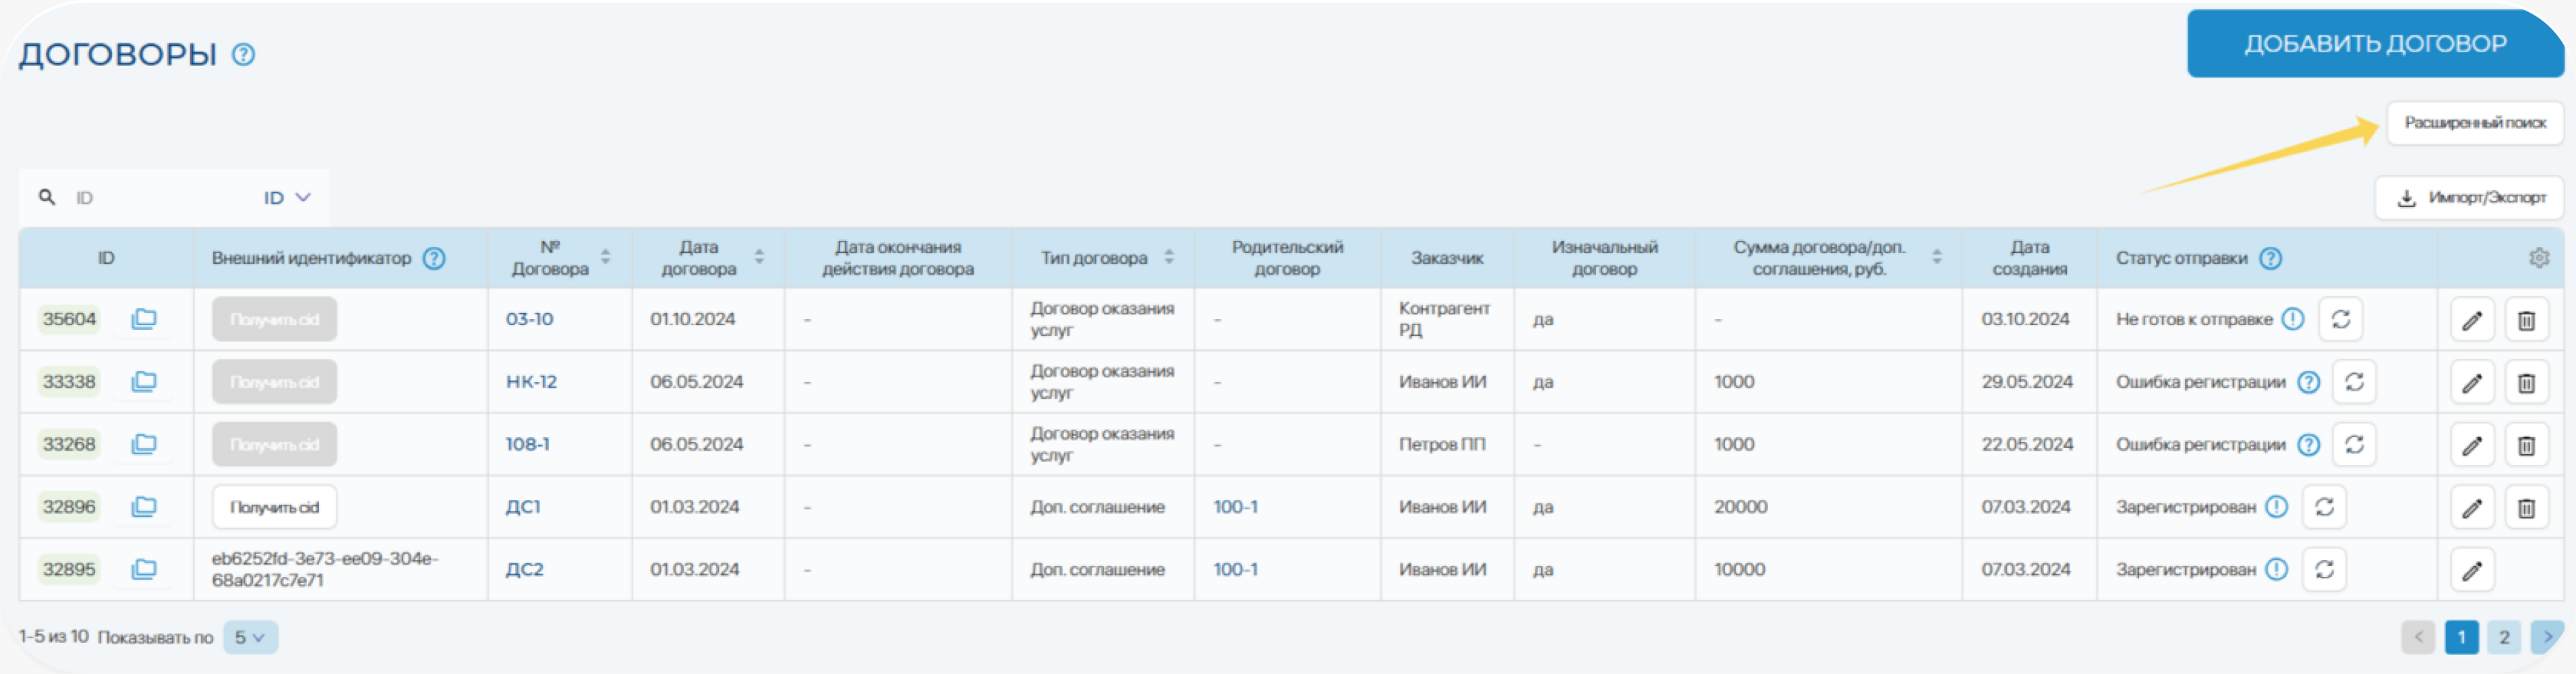Open table column settings gear
The image size is (2576, 674).
coord(2538,258)
